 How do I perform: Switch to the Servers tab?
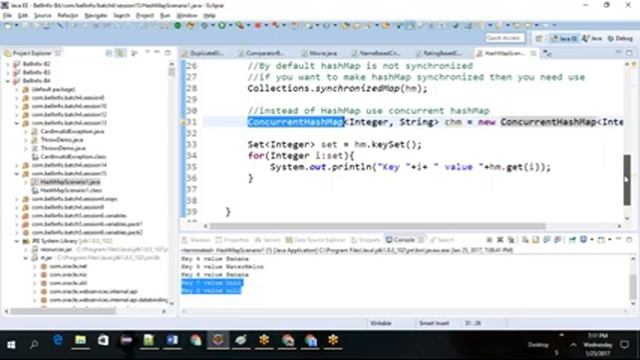tap(267, 240)
